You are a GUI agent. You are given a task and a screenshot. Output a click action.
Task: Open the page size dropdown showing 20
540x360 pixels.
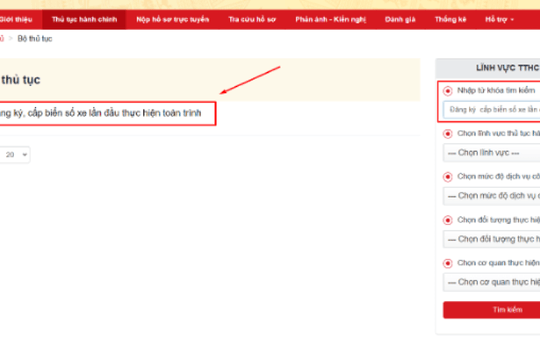(14, 155)
